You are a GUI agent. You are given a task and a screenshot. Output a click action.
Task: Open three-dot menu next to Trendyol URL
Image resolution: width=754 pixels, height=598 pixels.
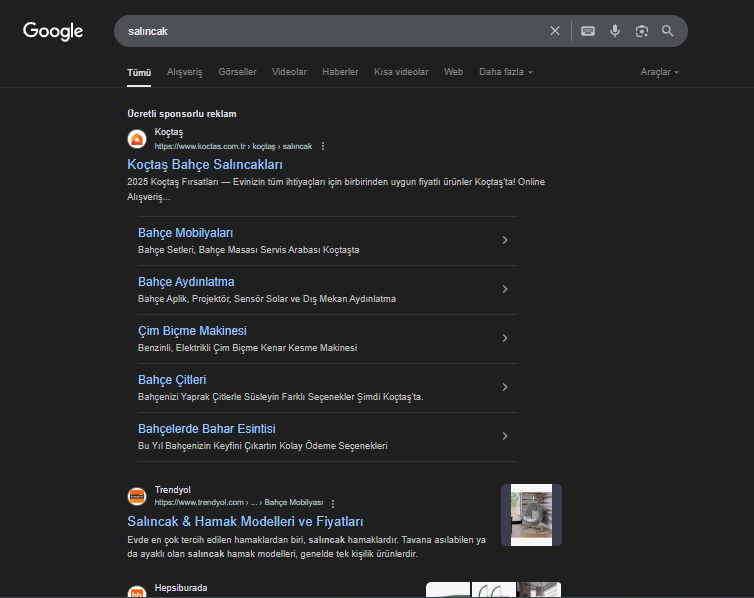point(333,503)
